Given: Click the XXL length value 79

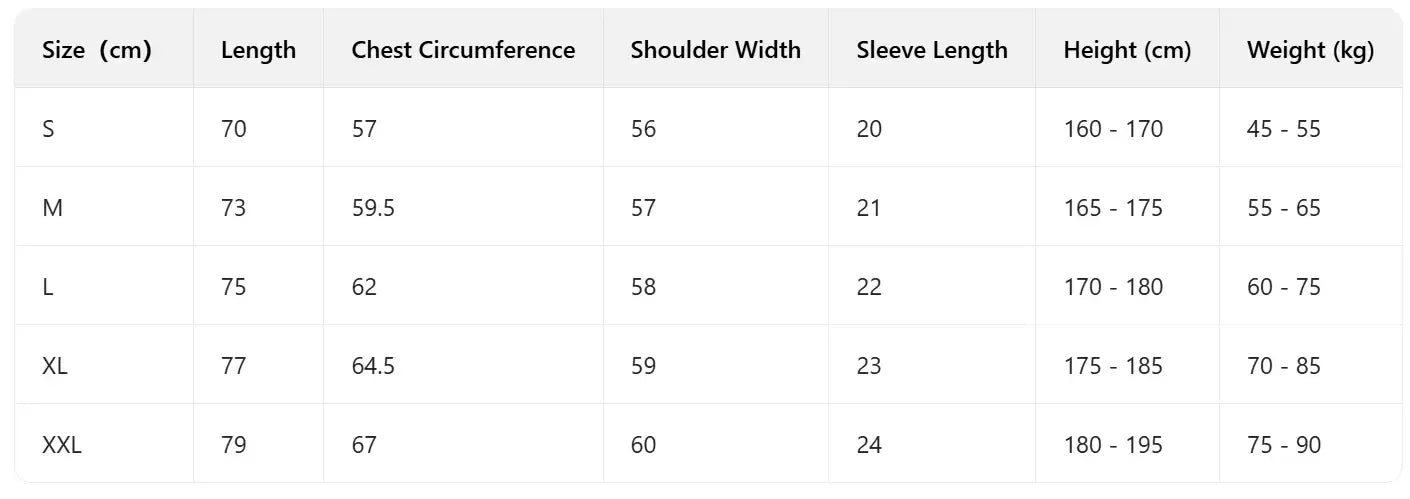Looking at the screenshot, I should pyautogui.click(x=234, y=445).
